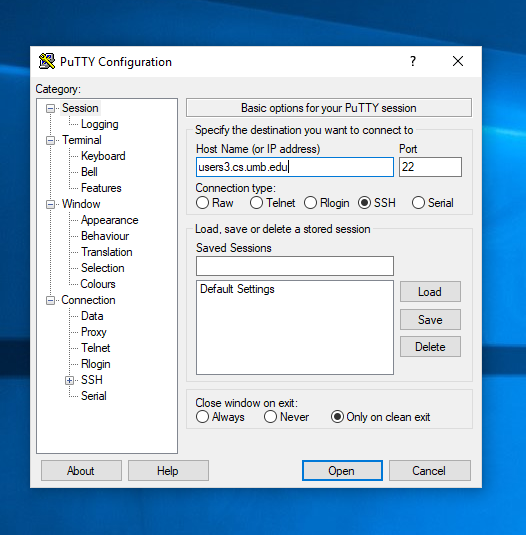Collapse the Window tree node
The height and width of the screenshot is (535, 526).
click(x=50, y=204)
